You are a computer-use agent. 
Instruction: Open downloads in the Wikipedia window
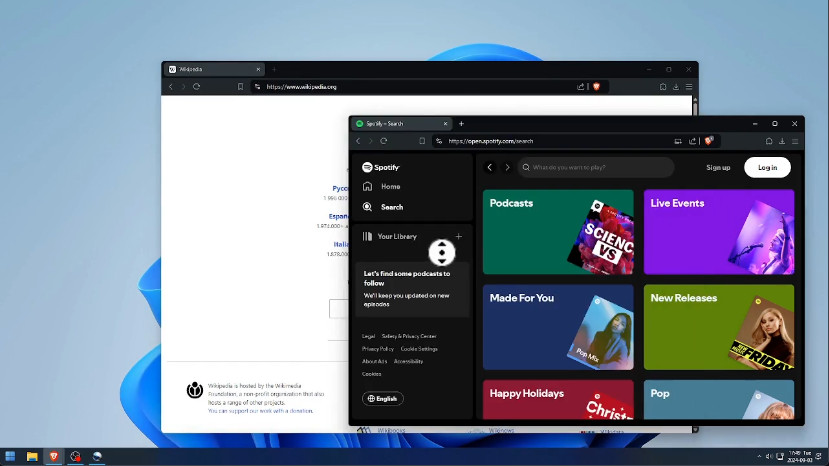(x=676, y=87)
